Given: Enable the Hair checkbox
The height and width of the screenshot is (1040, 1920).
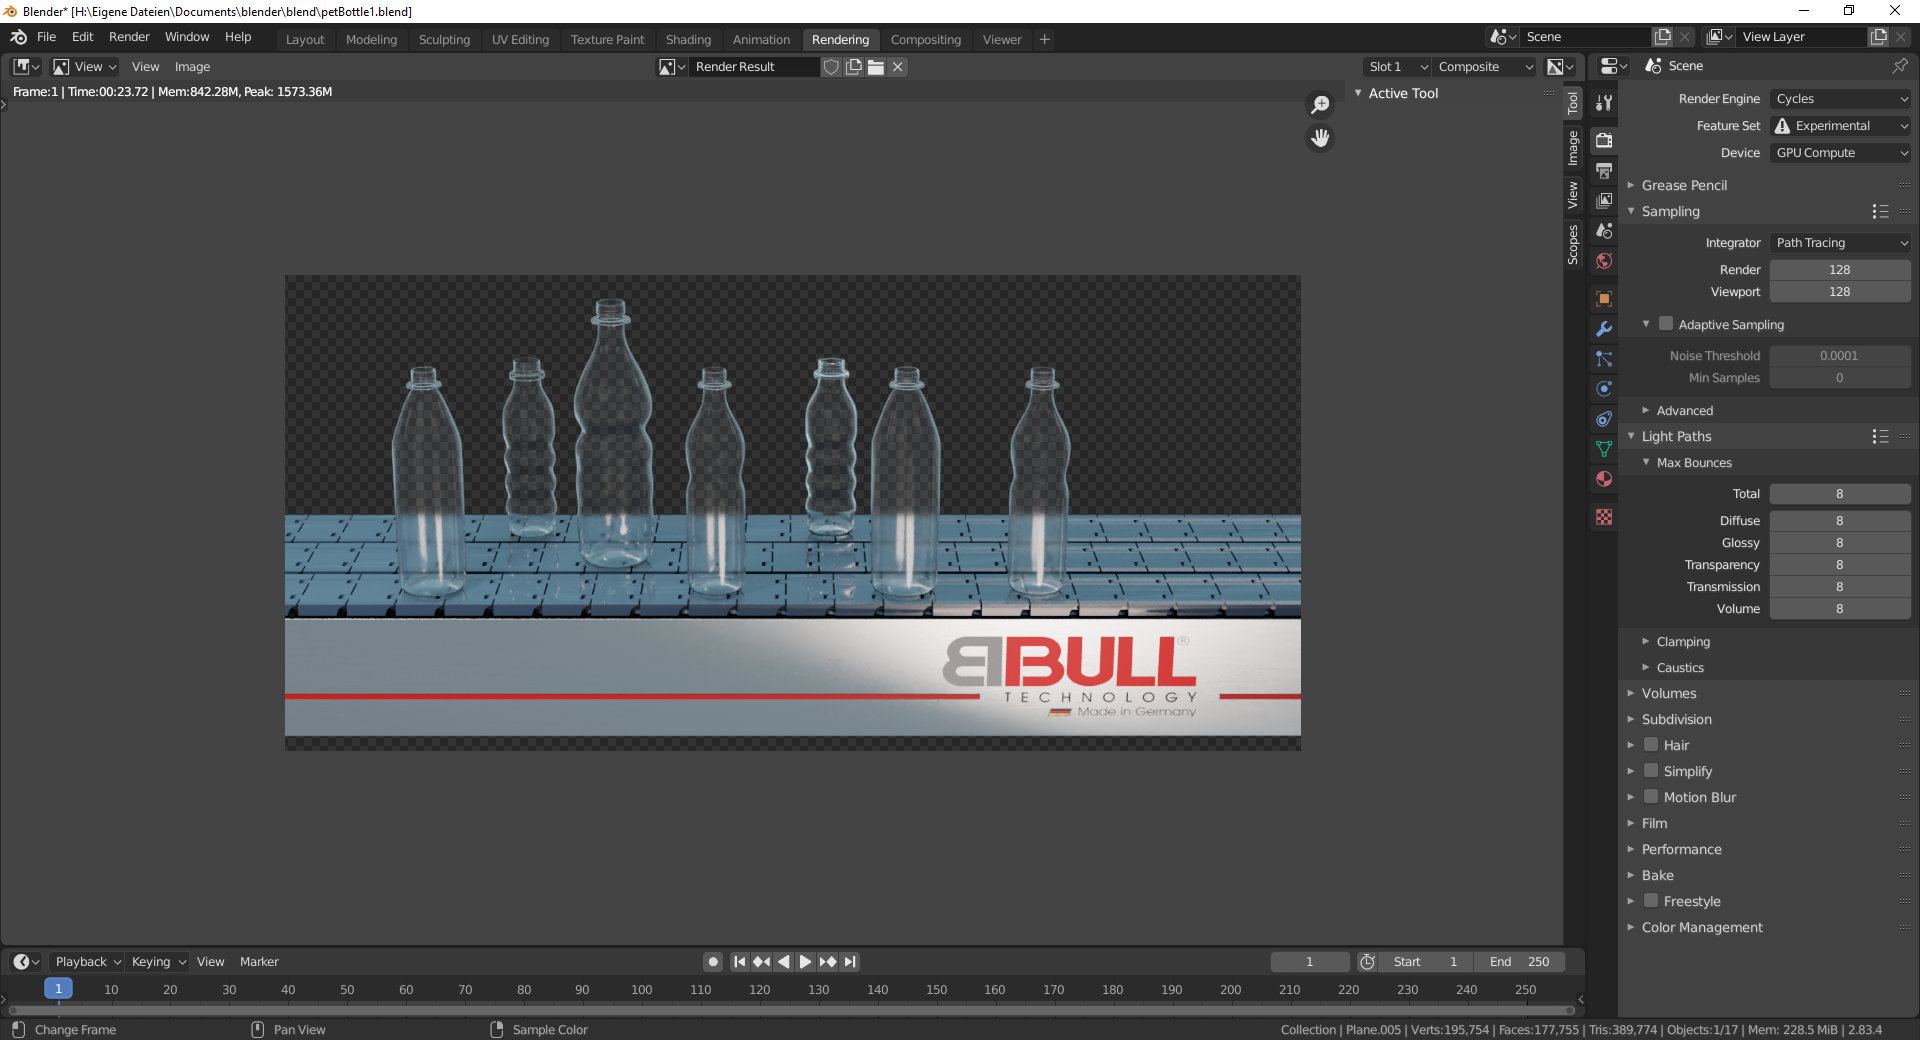Looking at the screenshot, I should click(x=1651, y=745).
